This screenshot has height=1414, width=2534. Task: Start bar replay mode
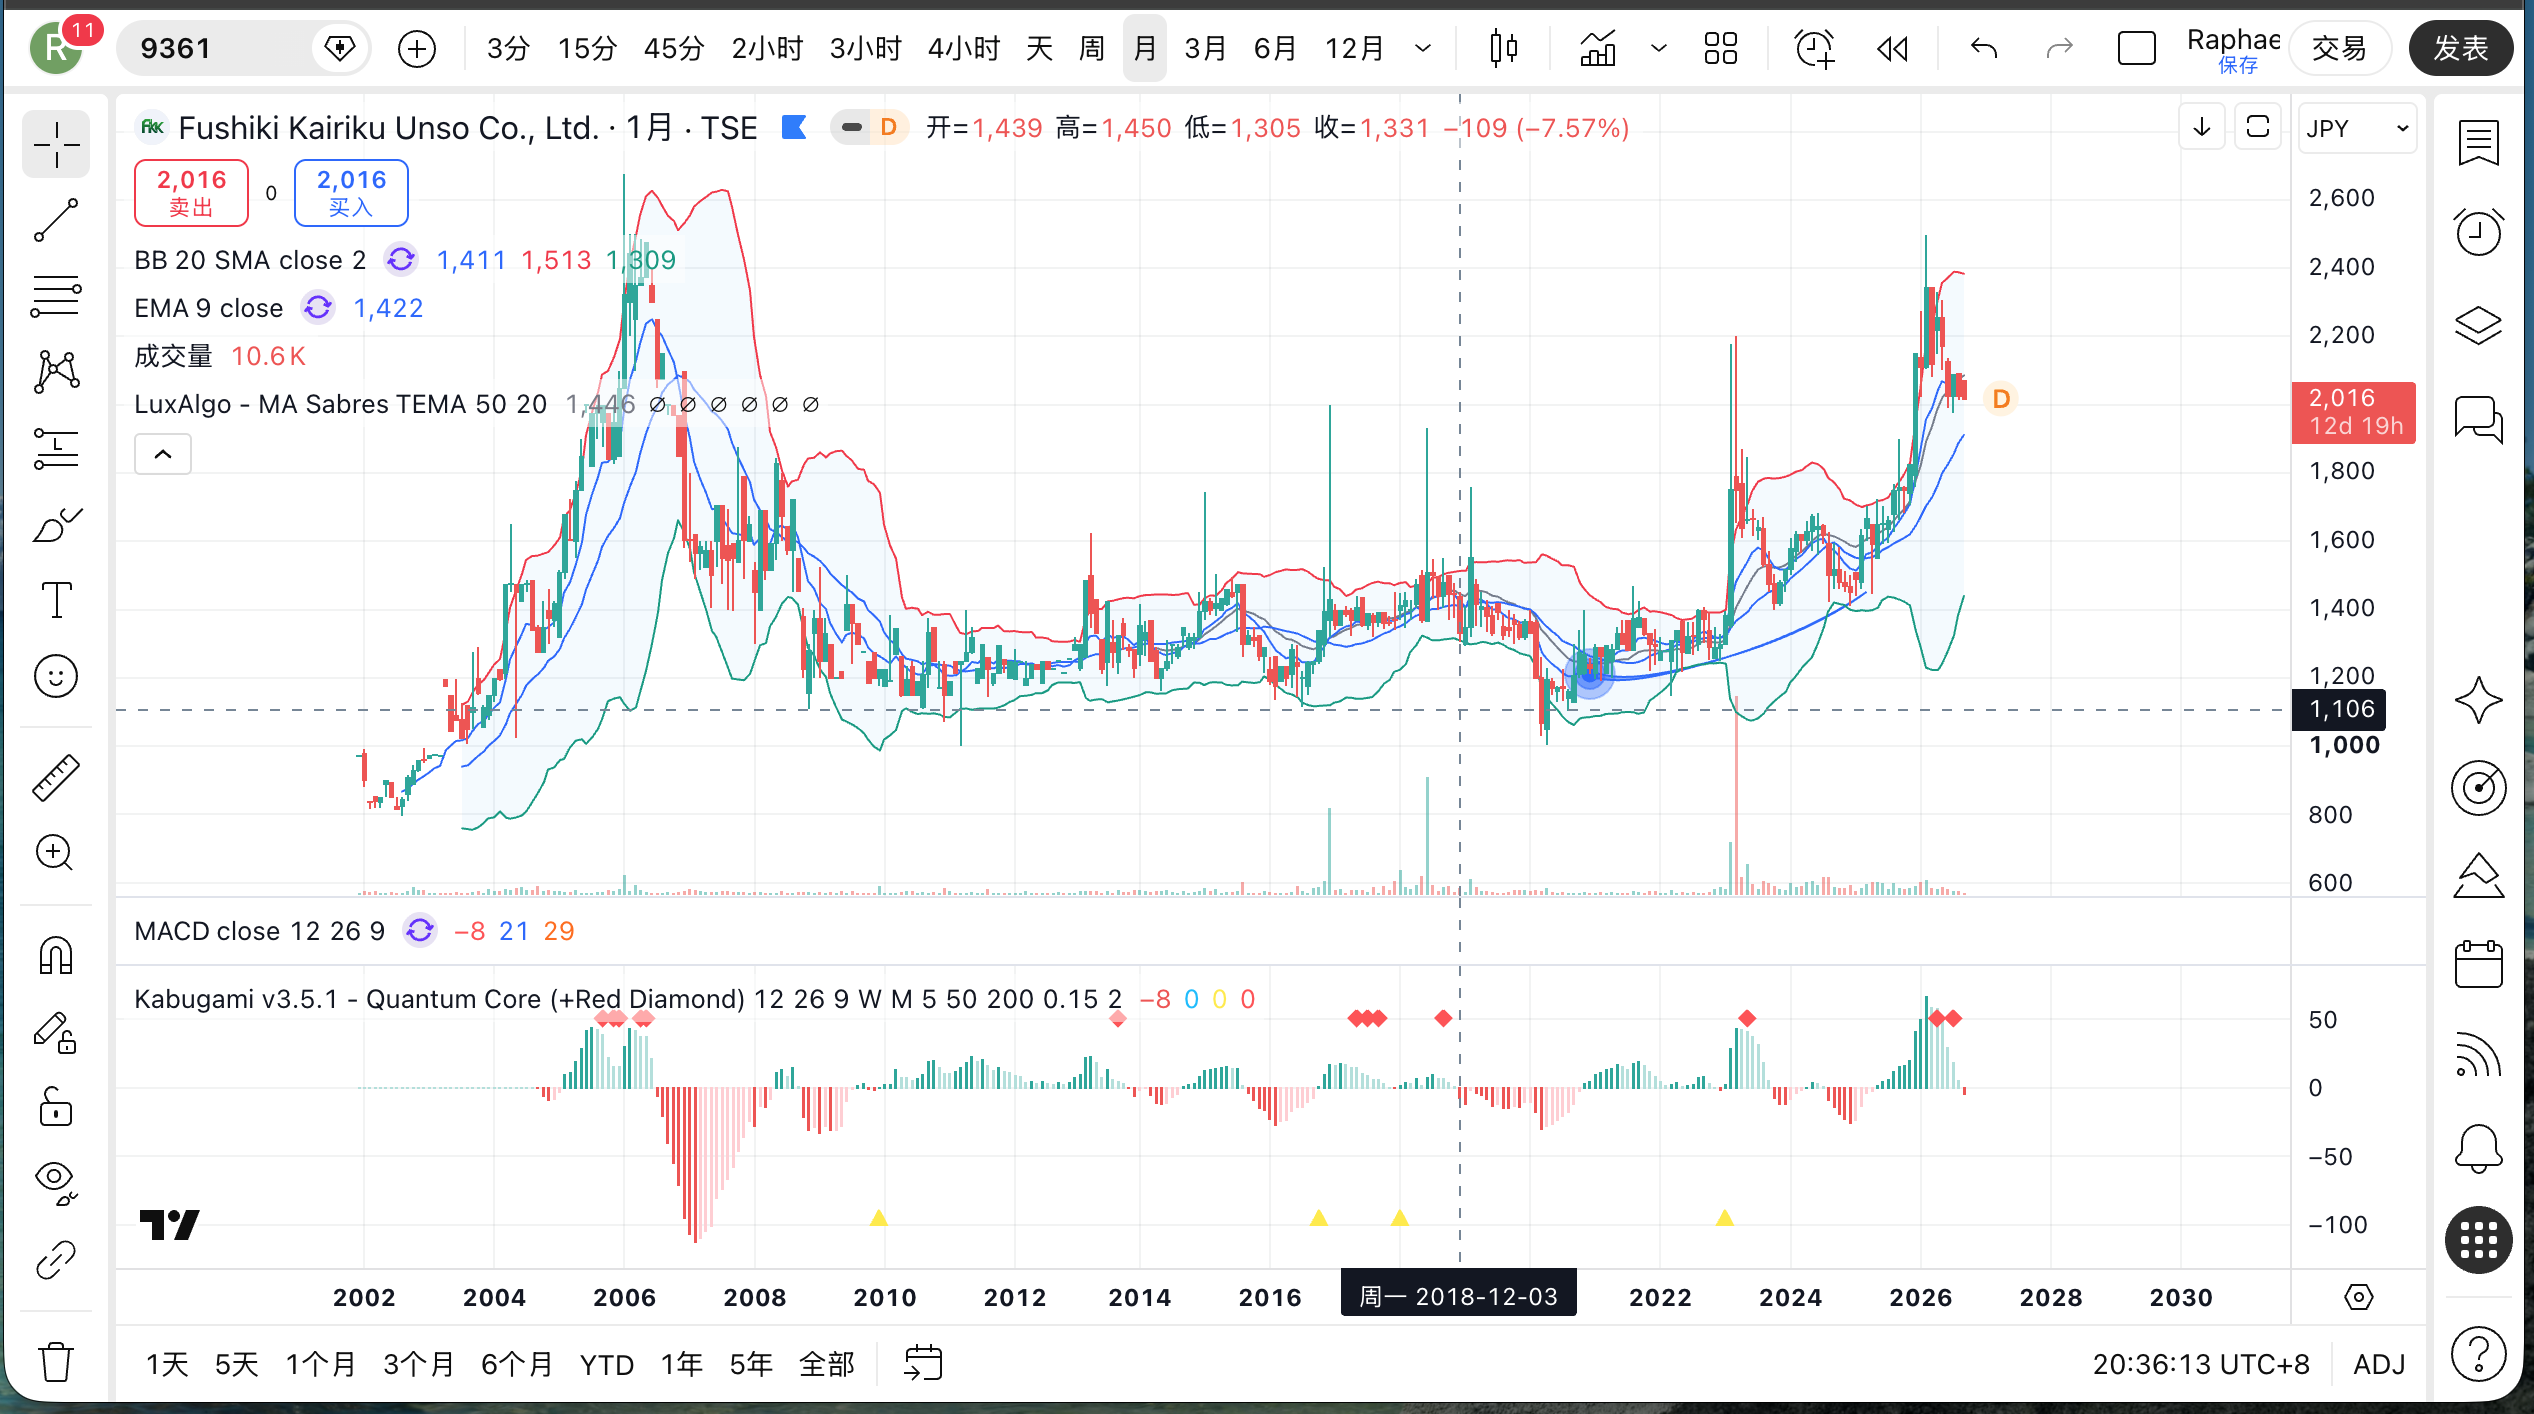[x=1892, y=48]
